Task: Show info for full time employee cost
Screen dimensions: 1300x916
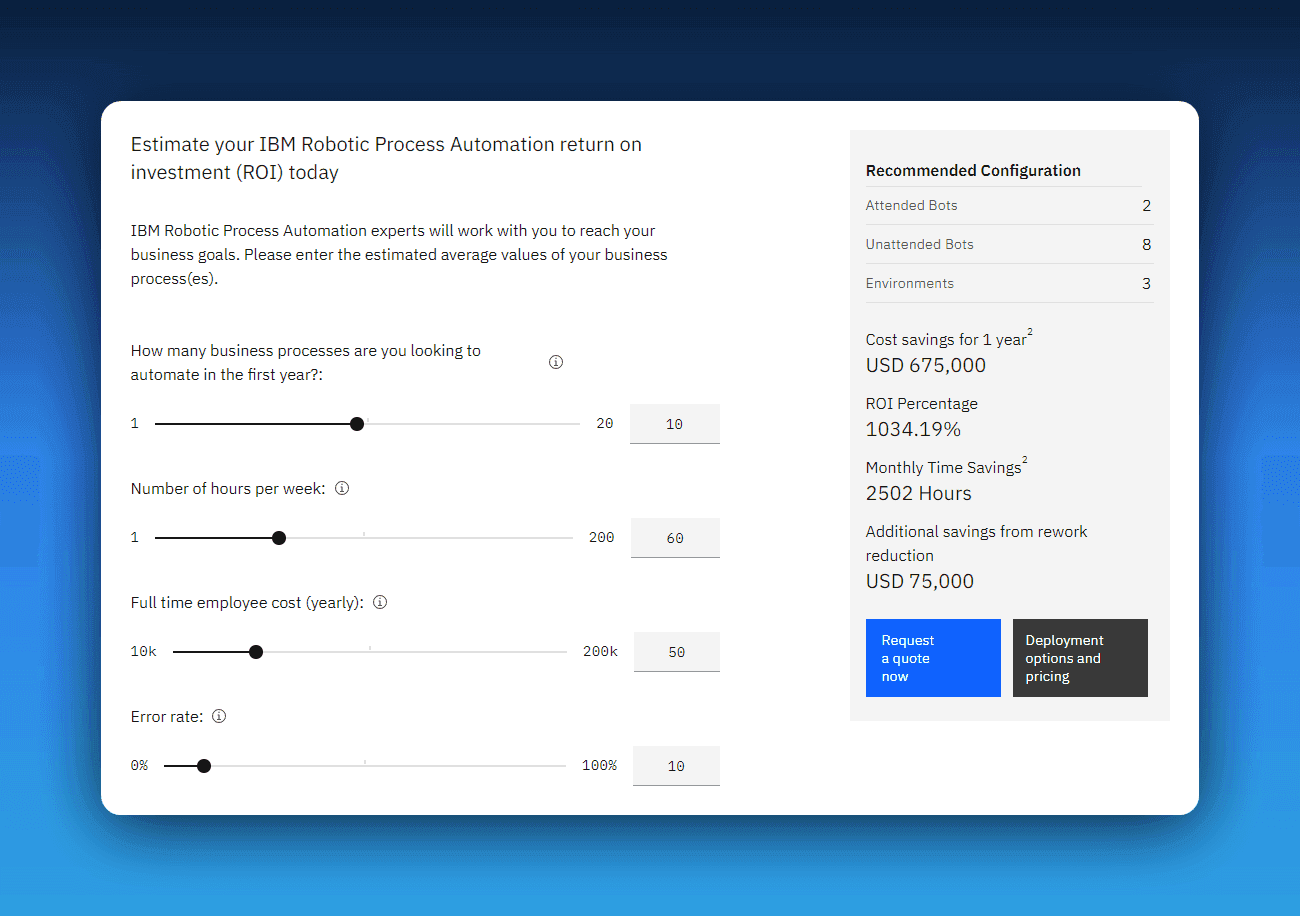Action: point(380,603)
